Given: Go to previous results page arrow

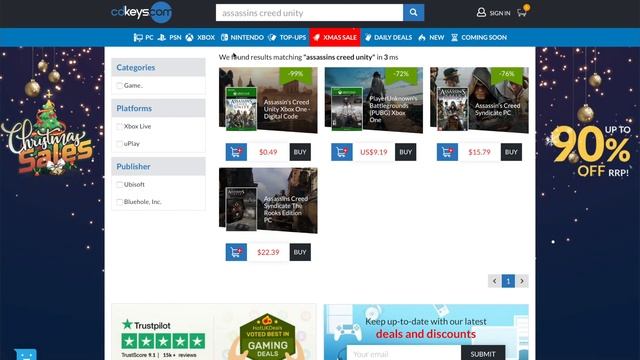Looking at the screenshot, I should 494,281.
